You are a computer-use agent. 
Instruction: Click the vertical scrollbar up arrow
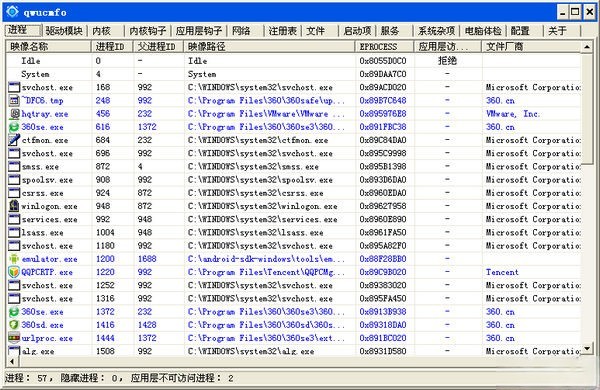point(587,47)
